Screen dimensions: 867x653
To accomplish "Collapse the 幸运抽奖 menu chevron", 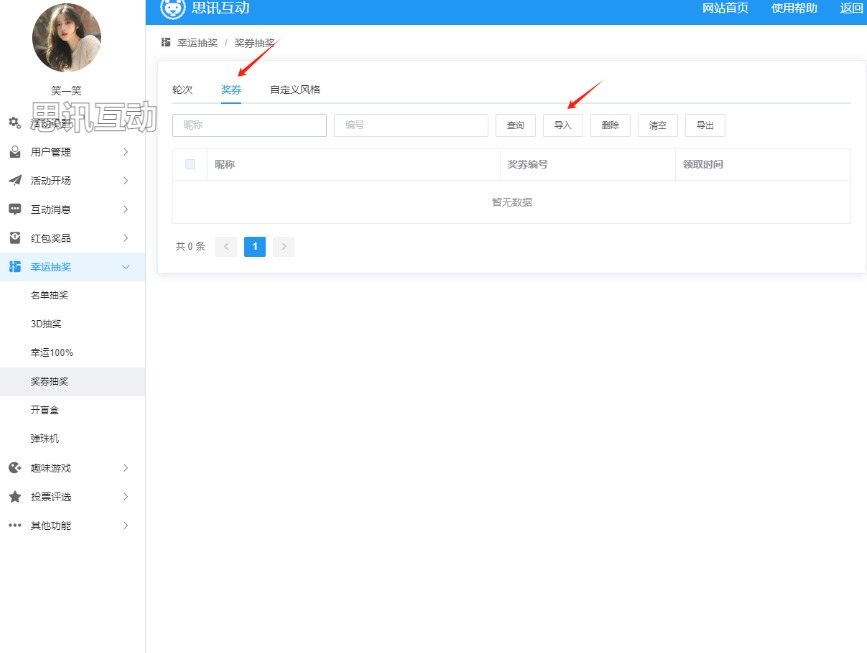I will (x=125, y=267).
